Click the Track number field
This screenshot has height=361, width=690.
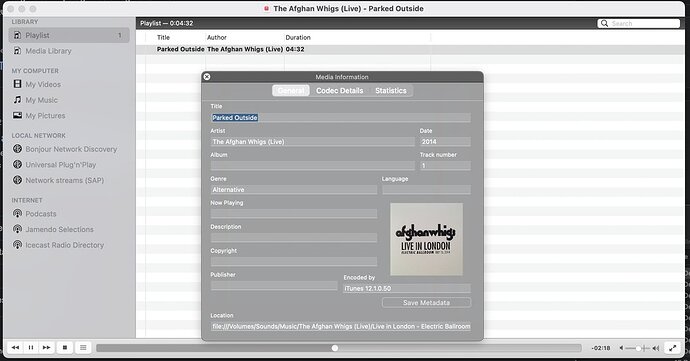pyautogui.click(x=445, y=166)
